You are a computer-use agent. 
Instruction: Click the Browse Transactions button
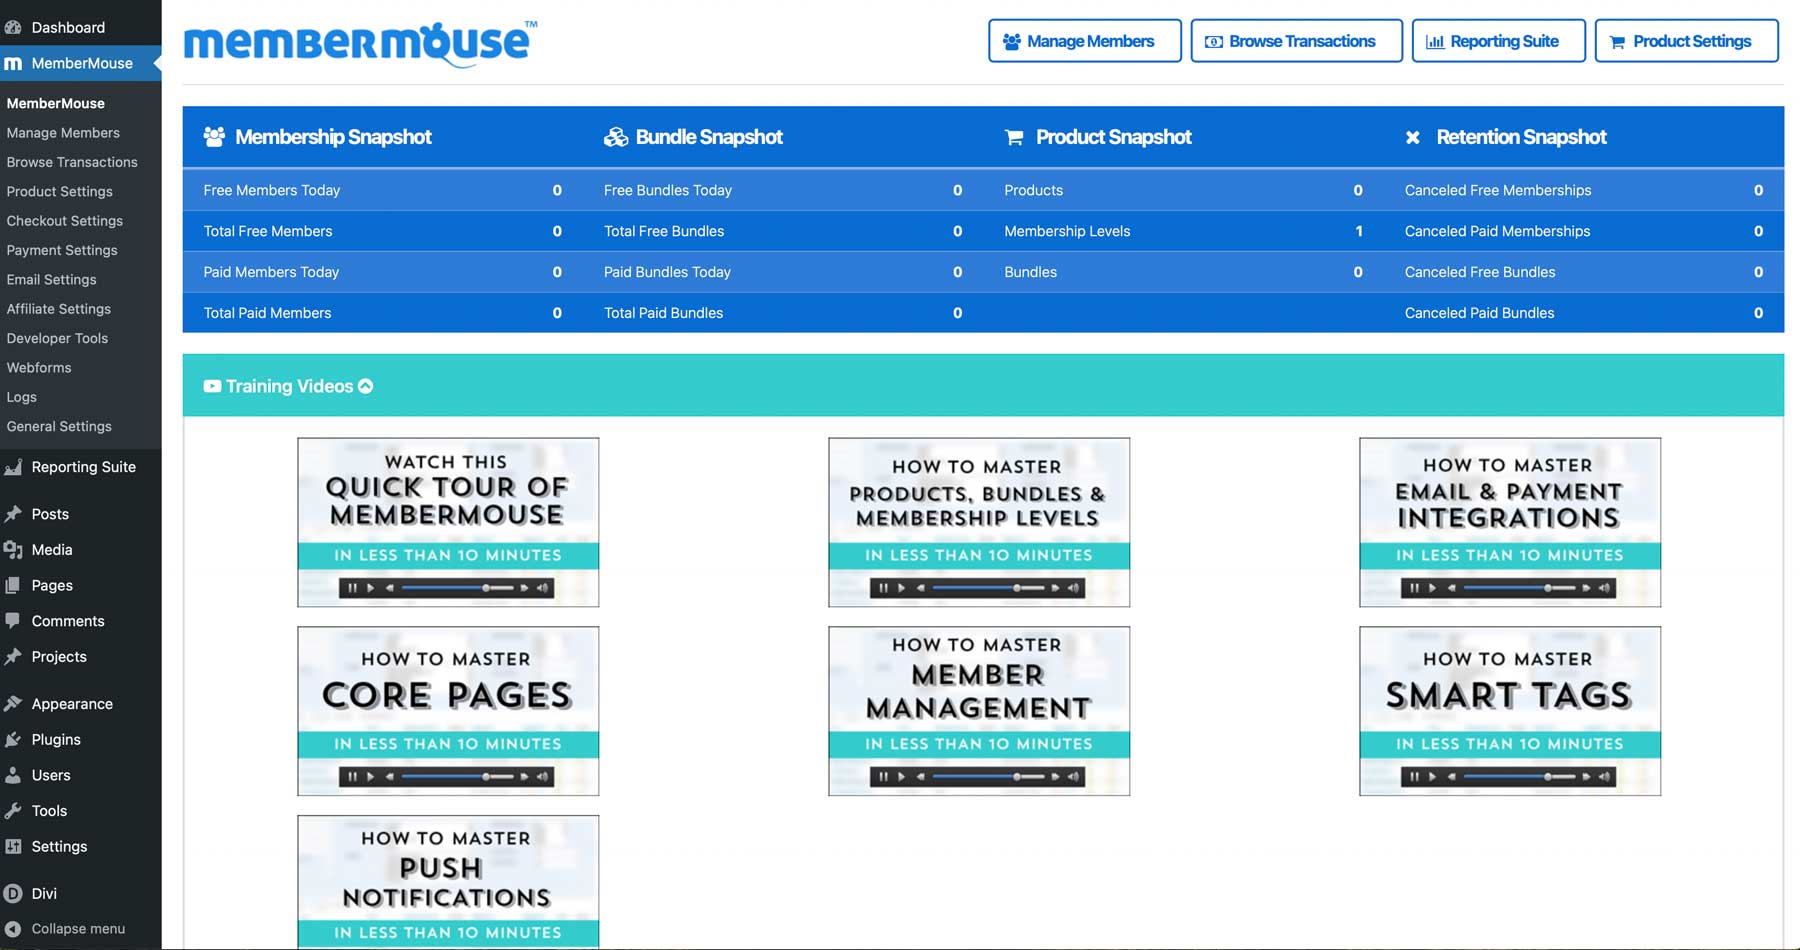pyautogui.click(x=1296, y=41)
